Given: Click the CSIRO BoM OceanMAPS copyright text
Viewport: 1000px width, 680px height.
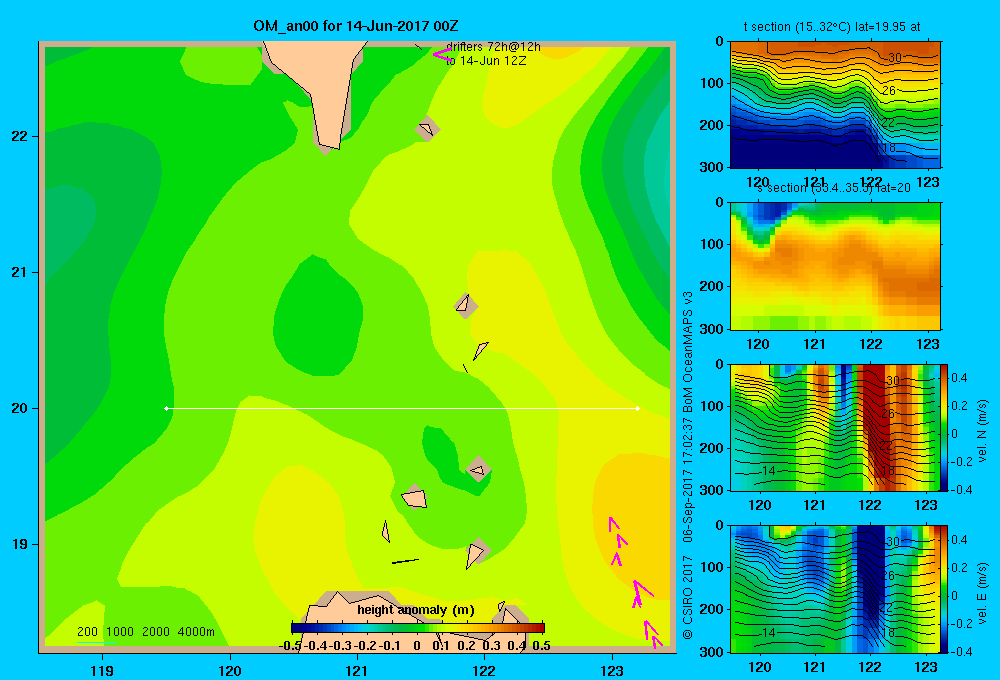Looking at the screenshot, I should pyautogui.click(x=688, y=466).
